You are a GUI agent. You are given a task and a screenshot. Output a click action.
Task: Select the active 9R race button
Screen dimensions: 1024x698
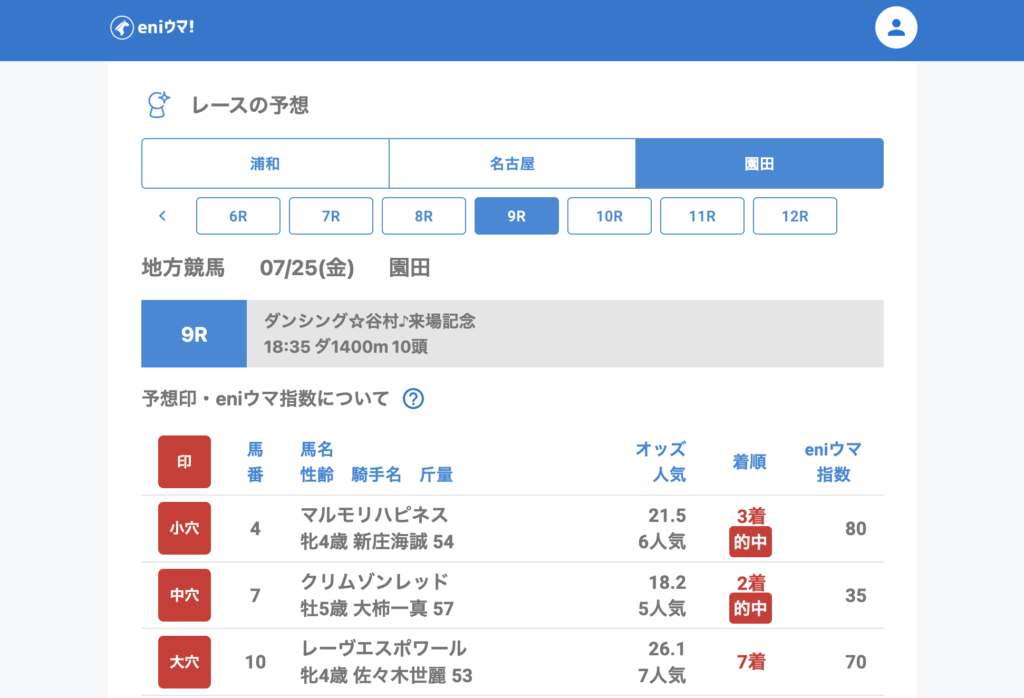click(516, 216)
